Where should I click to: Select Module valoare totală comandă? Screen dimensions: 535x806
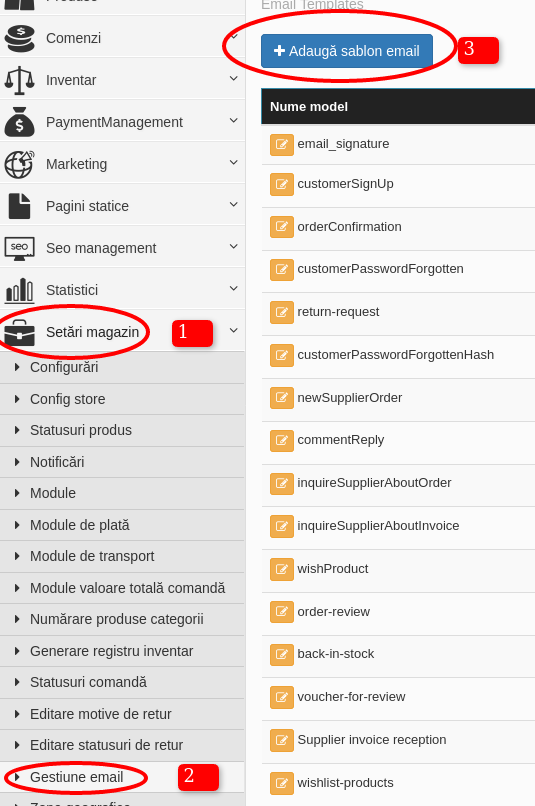122,588
